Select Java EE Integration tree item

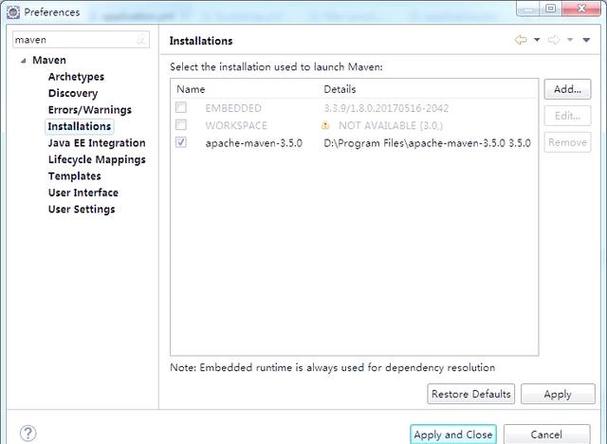(x=96, y=143)
